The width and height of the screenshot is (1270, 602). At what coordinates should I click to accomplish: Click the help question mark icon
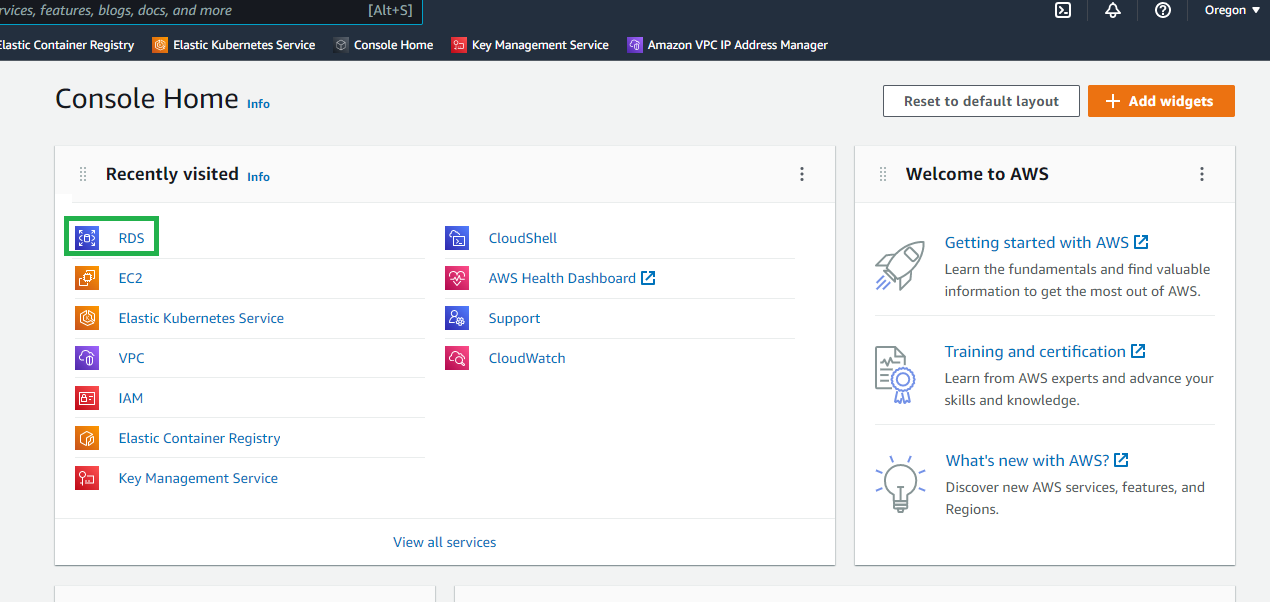coord(1162,10)
